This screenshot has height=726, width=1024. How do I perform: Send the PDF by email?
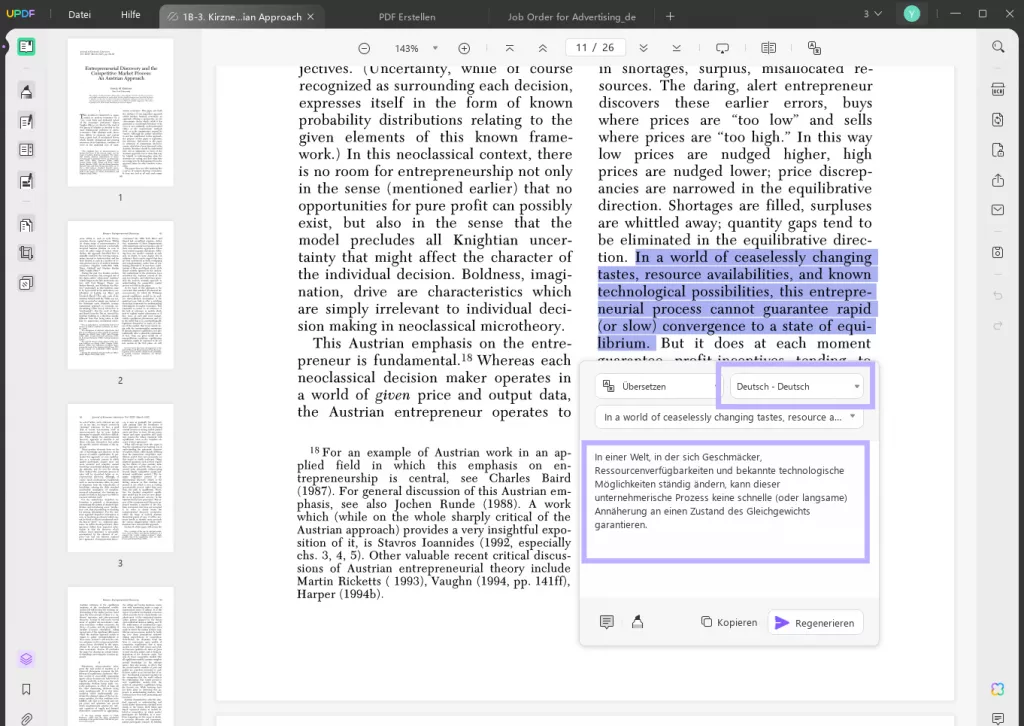(x=998, y=210)
